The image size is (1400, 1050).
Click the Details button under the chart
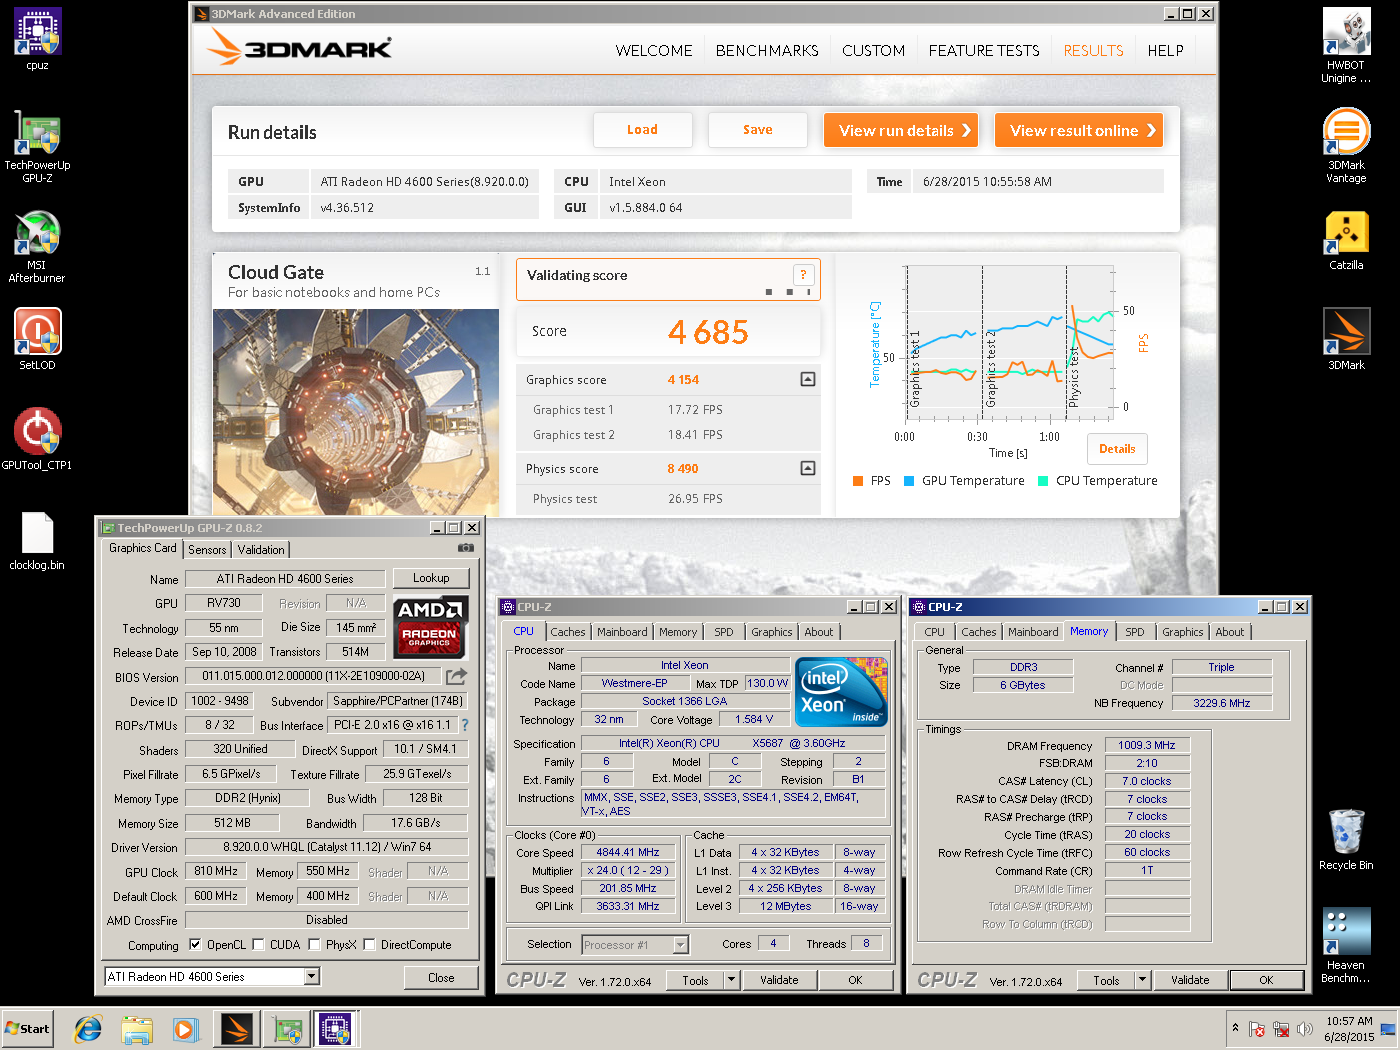point(1117,449)
